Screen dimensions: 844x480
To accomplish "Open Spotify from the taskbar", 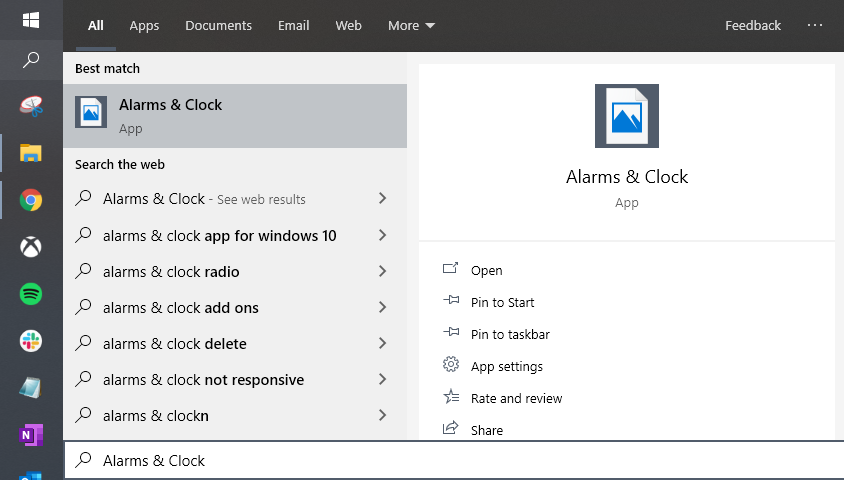I will click(x=31, y=294).
